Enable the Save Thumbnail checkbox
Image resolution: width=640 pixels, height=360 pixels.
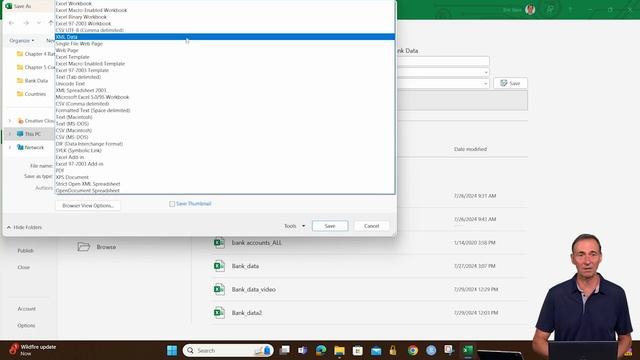pyautogui.click(x=172, y=204)
